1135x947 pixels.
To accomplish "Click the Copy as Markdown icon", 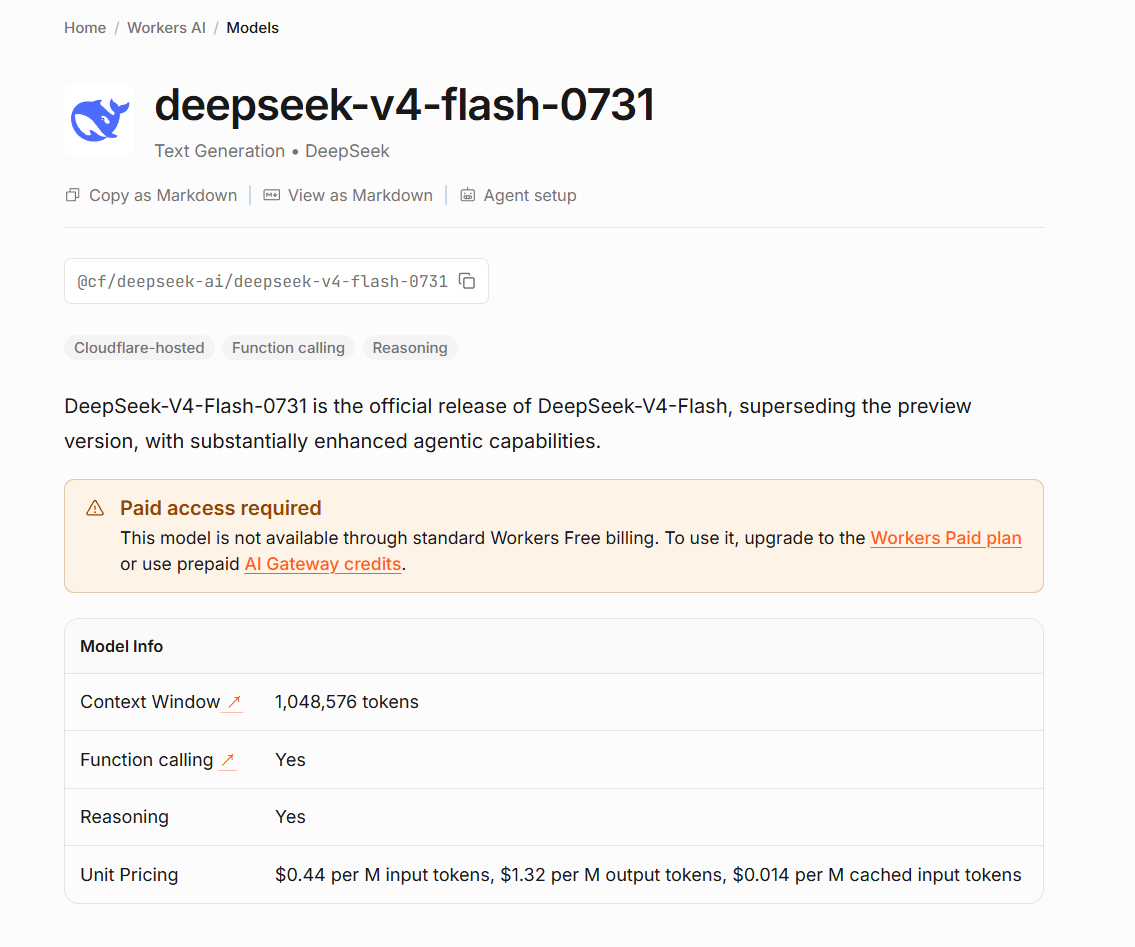I will pyautogui.click(x=72, y=195).
